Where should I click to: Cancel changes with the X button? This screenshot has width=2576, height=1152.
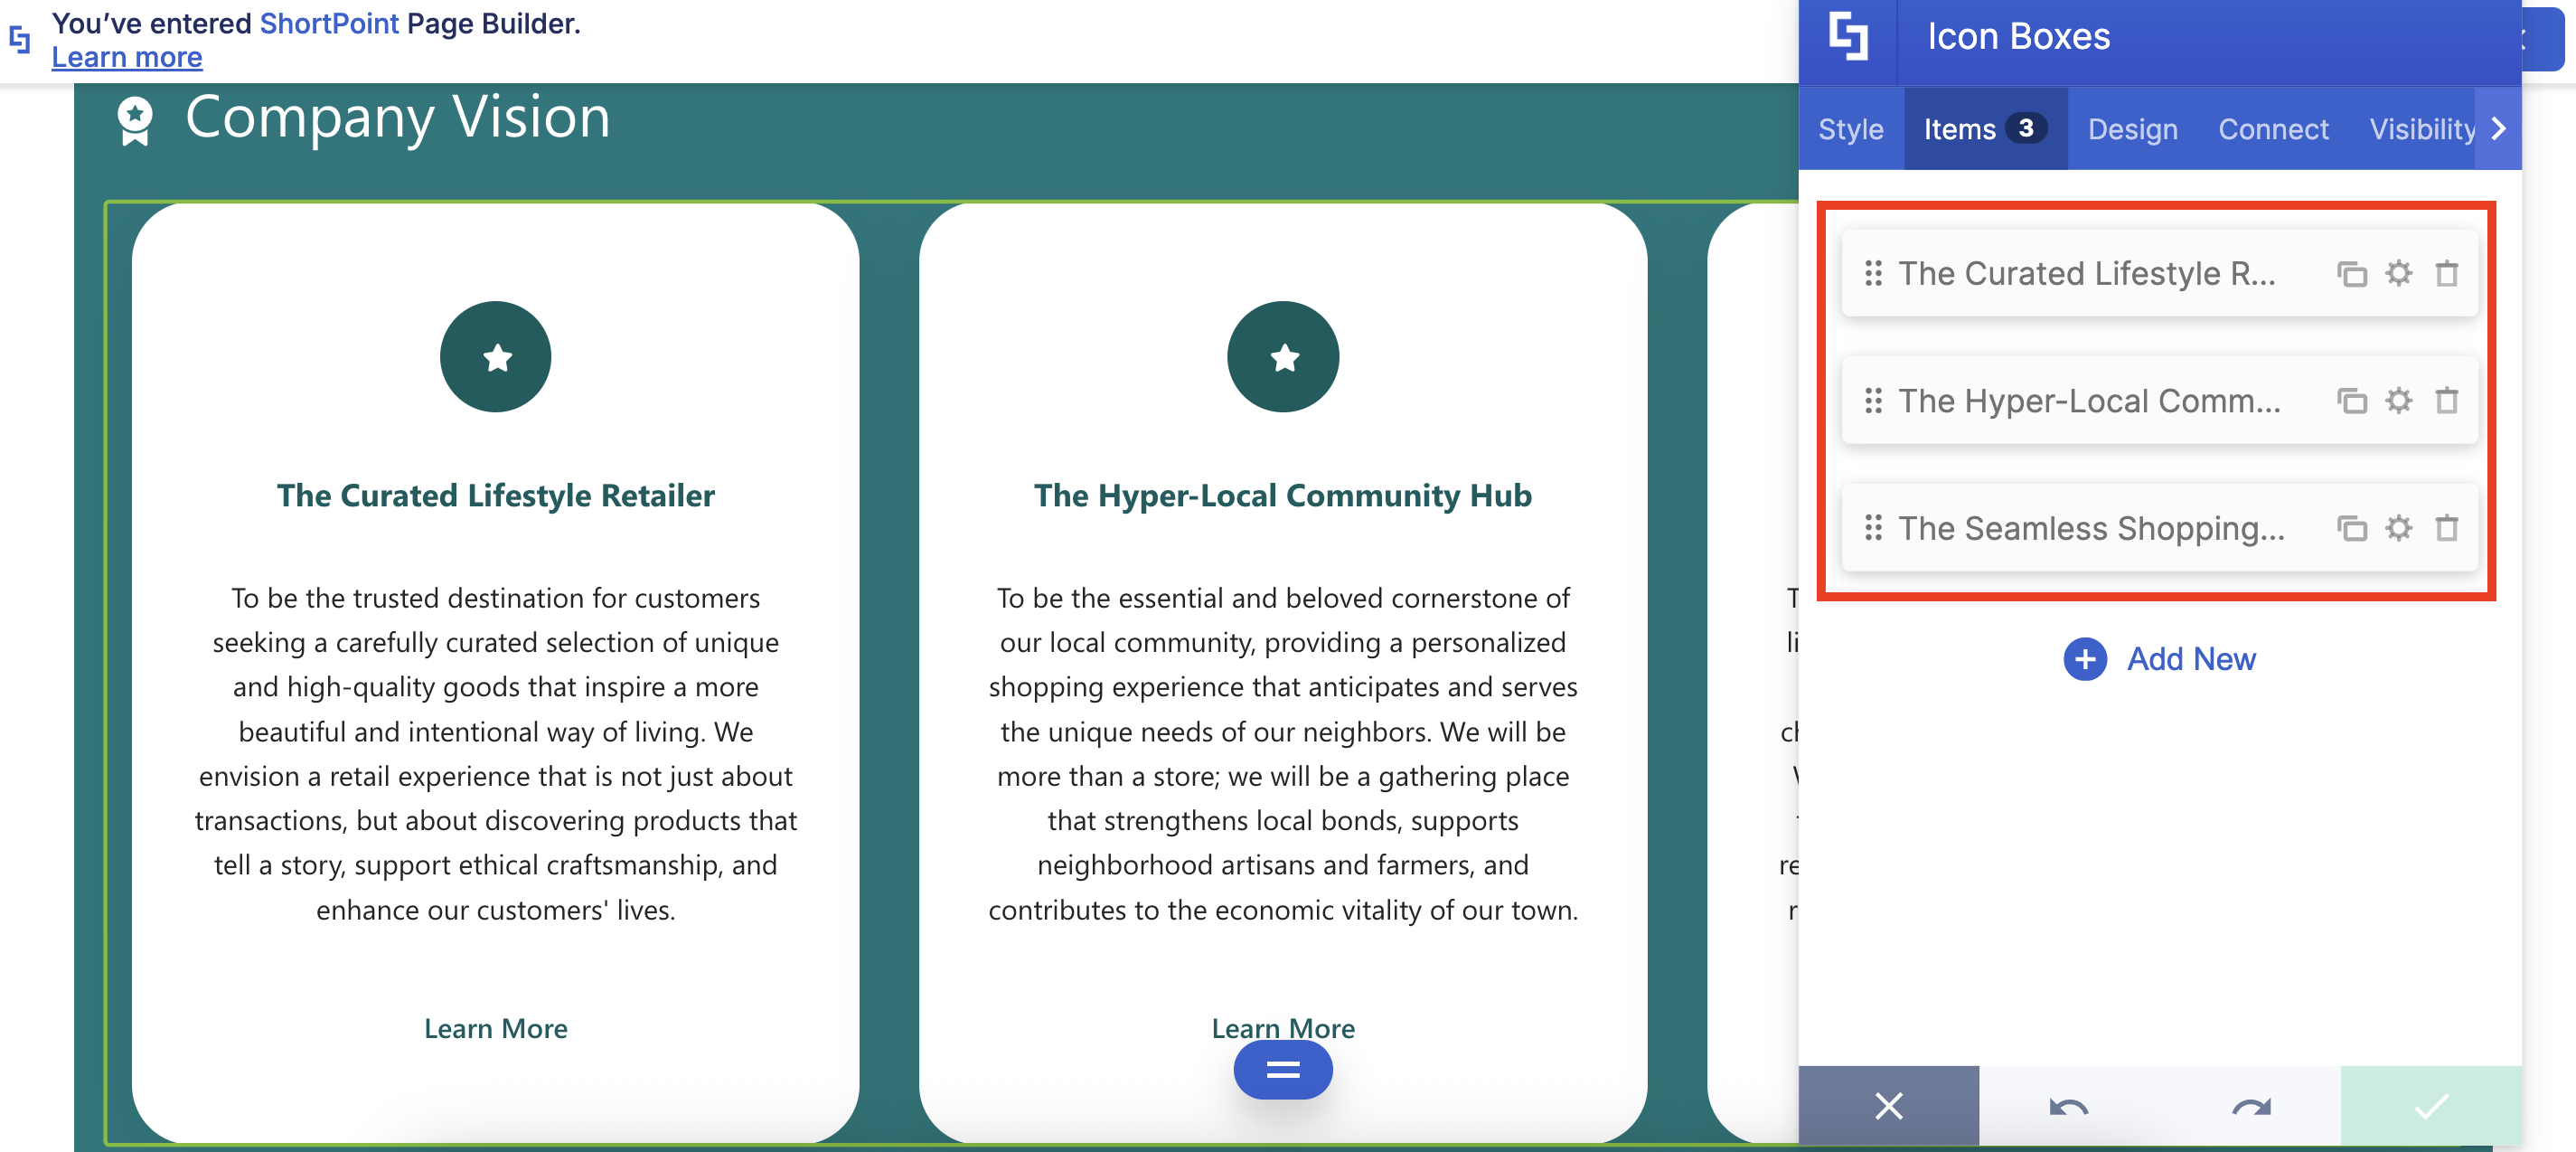[1888, 1106]
